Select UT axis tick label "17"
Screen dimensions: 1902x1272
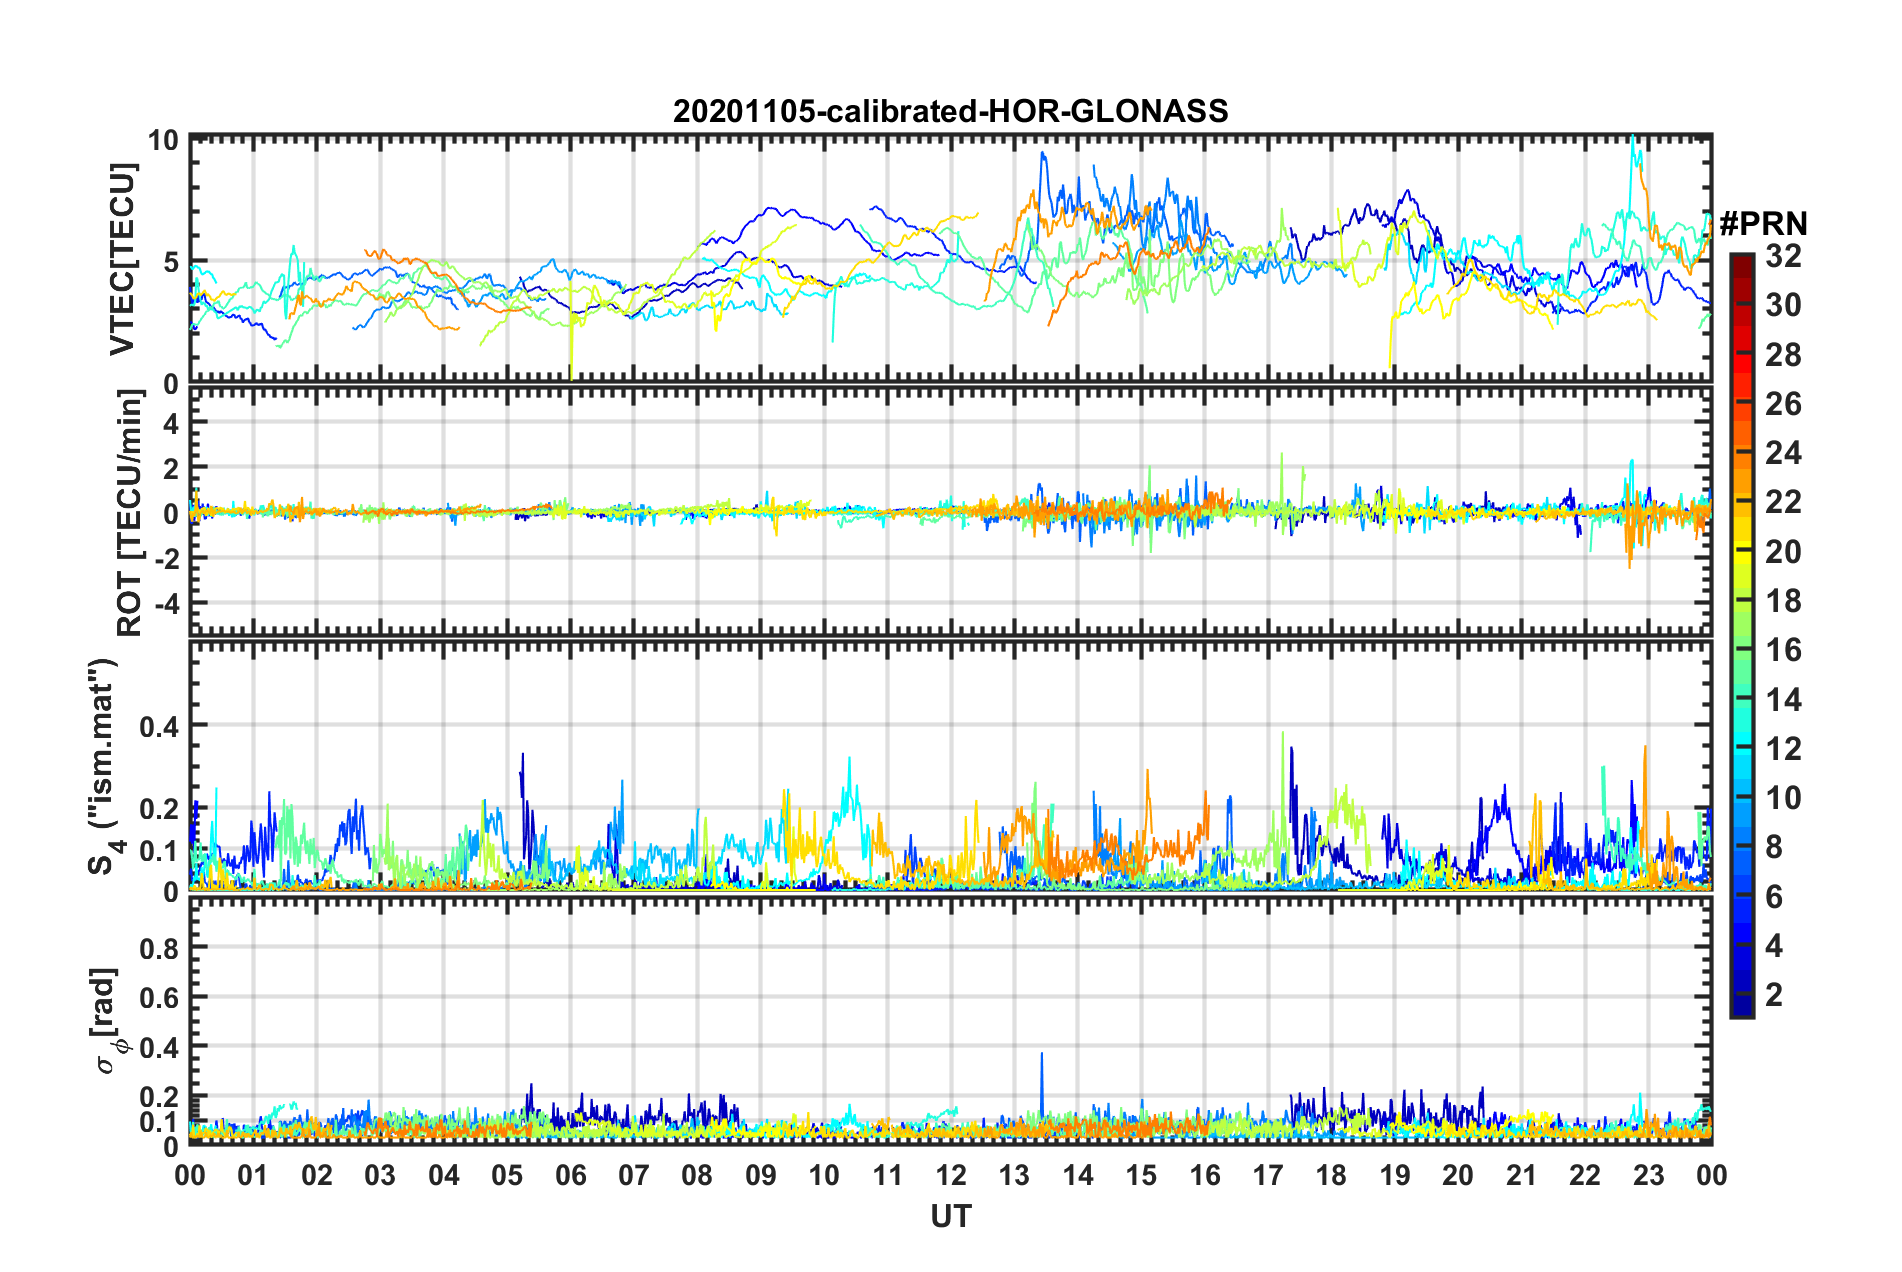pos(1268,1175)
